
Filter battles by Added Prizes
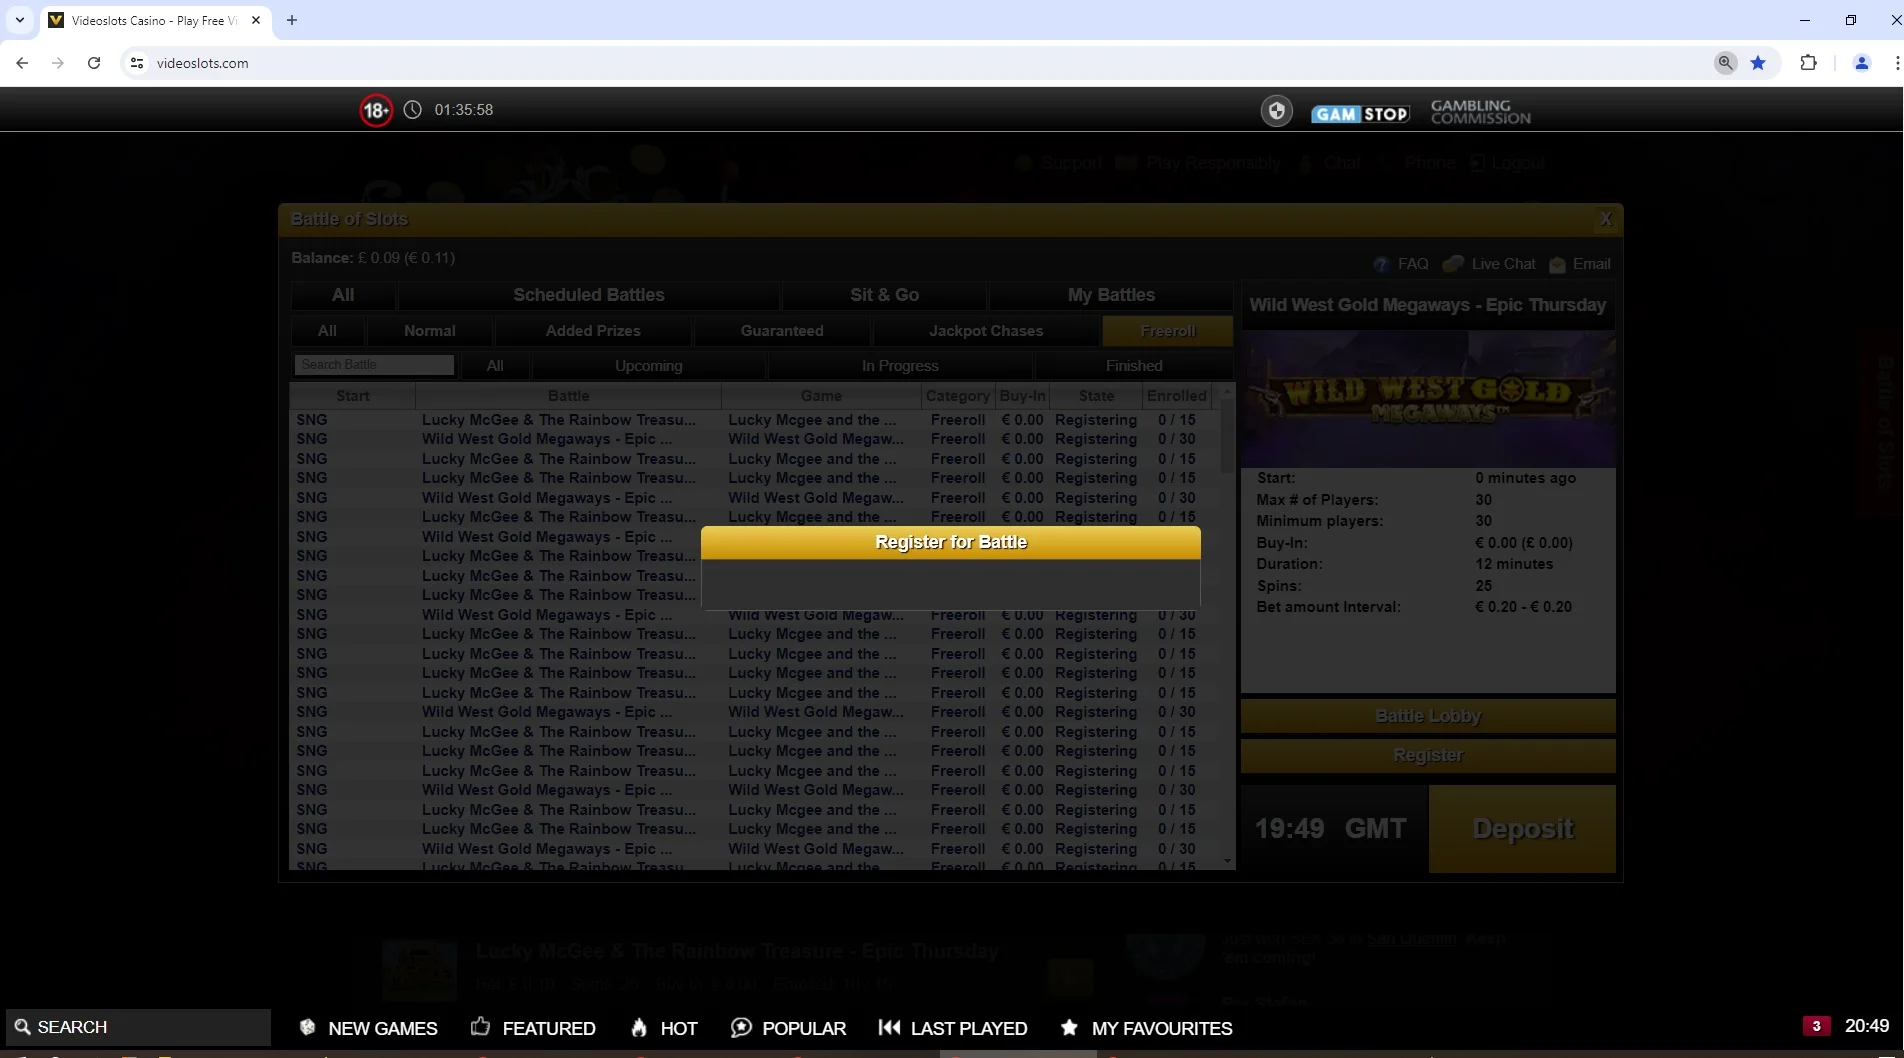(x=593, y=331)
